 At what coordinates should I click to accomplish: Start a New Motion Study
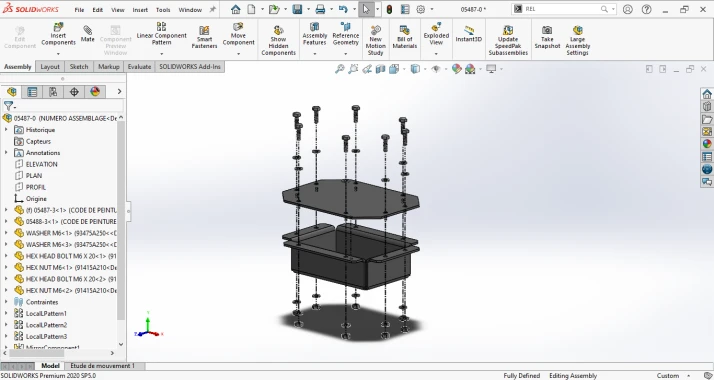tap(375, 41)
